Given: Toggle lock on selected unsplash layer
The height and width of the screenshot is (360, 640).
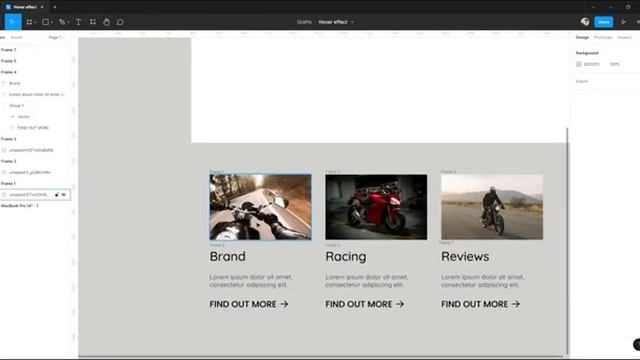Looking at the screenshot, I should (57, 195).
